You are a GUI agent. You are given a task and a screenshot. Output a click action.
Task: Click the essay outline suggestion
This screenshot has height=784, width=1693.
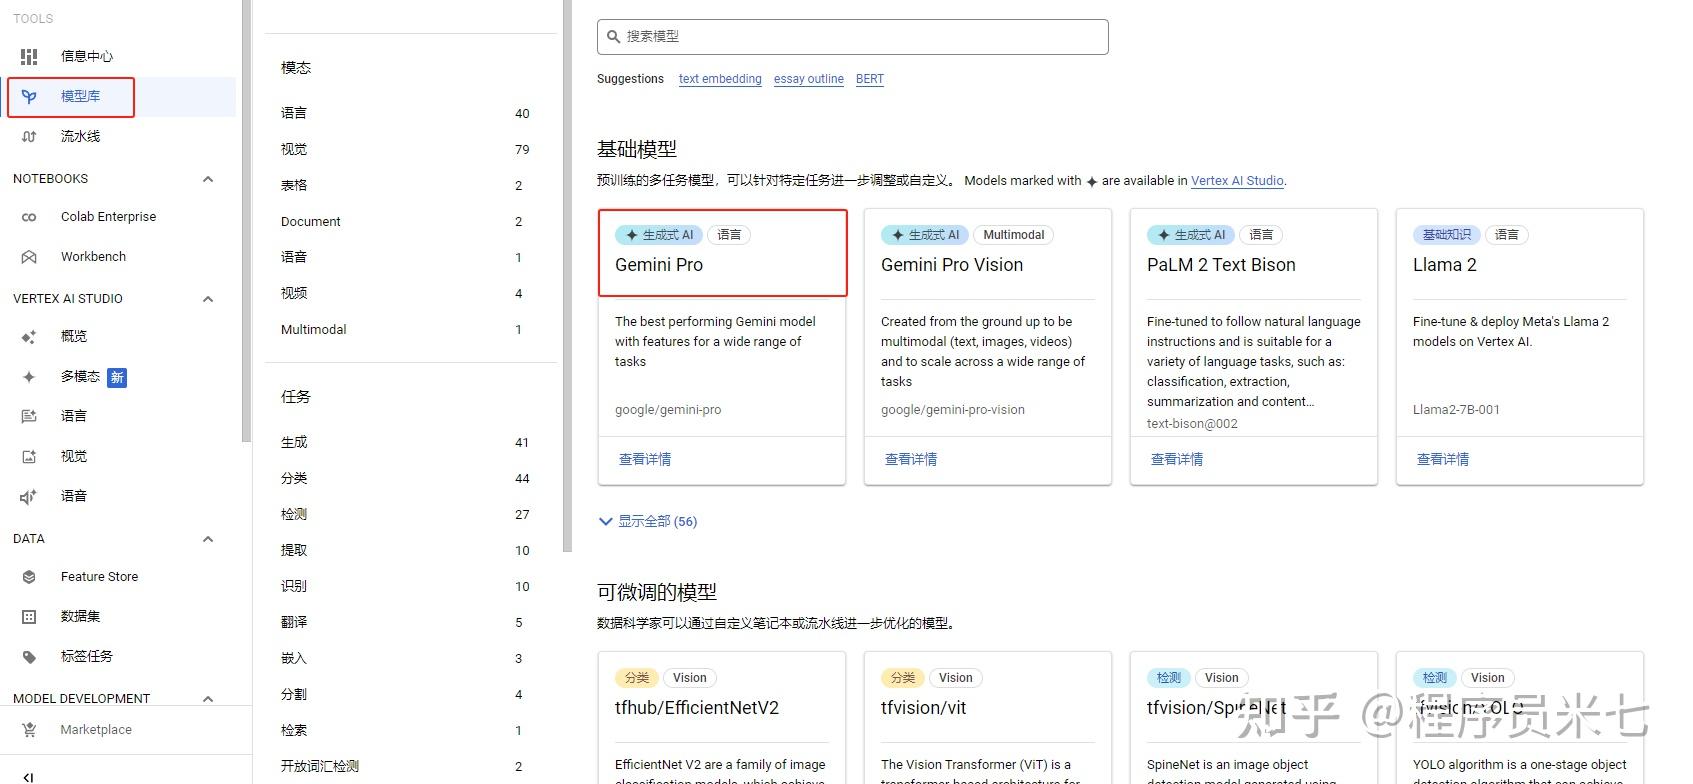[x=809, y=79]
